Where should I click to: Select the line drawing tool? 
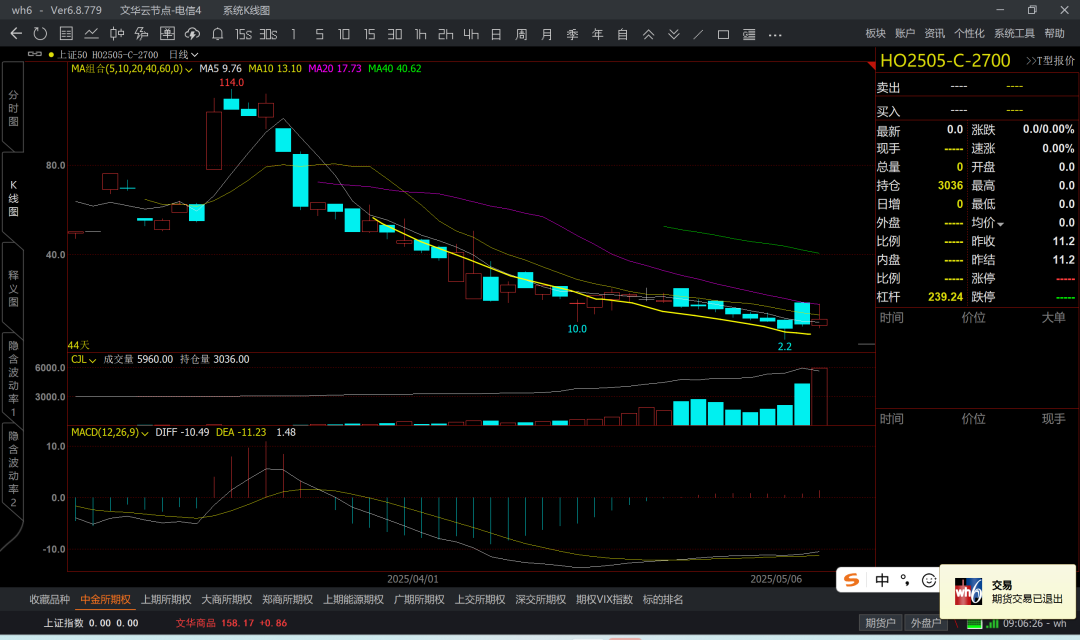point(698,34)
